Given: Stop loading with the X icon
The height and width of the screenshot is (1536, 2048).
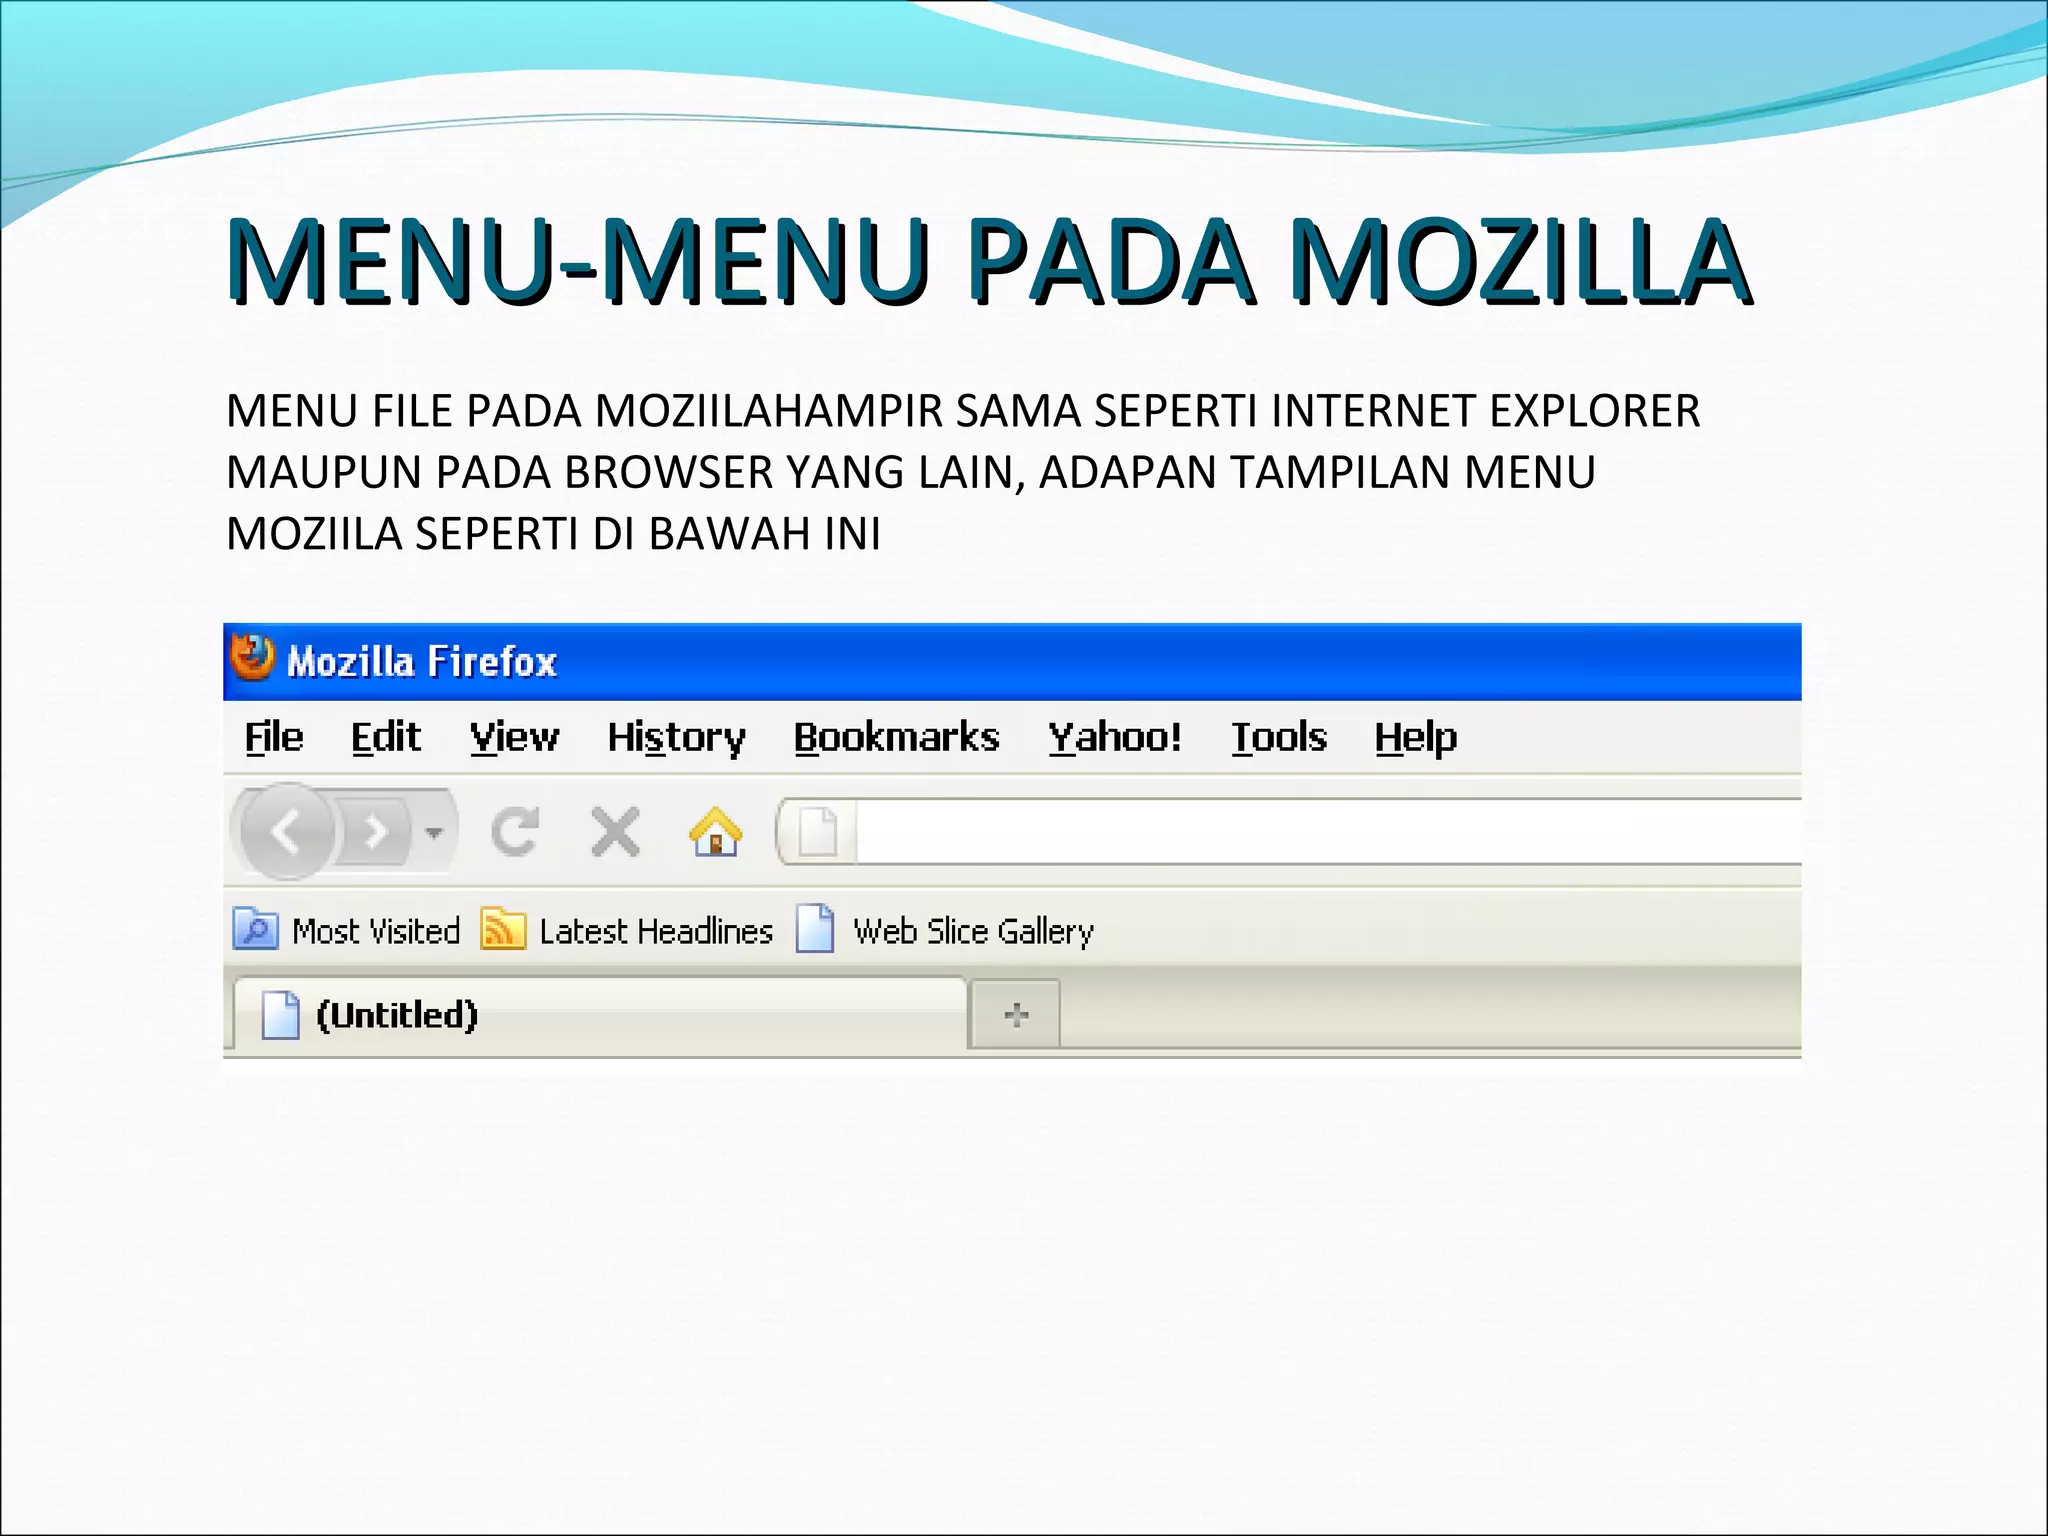Looking at the screenshot, I should click(x=615, y=831).
